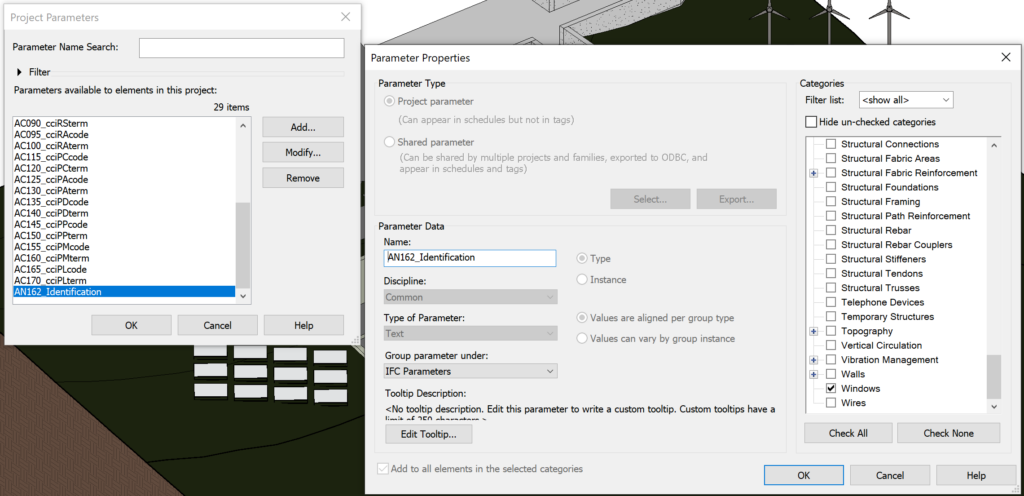Toggle Hide un-checked categories checkbox
The height and width of the screenshot is (496, 1024).
tap(811, 122)
